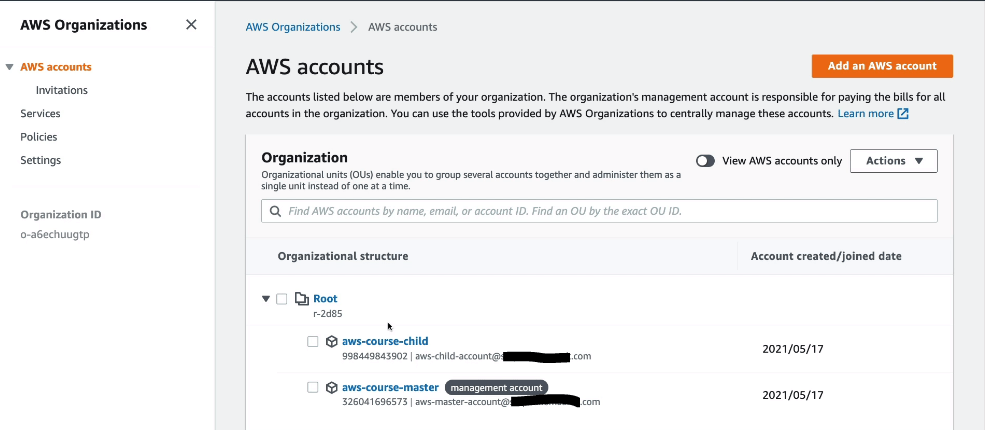This screenshot has width=985, height=430.
Task: Collapse the Root tree node arrow
Action: pos(266,299)
